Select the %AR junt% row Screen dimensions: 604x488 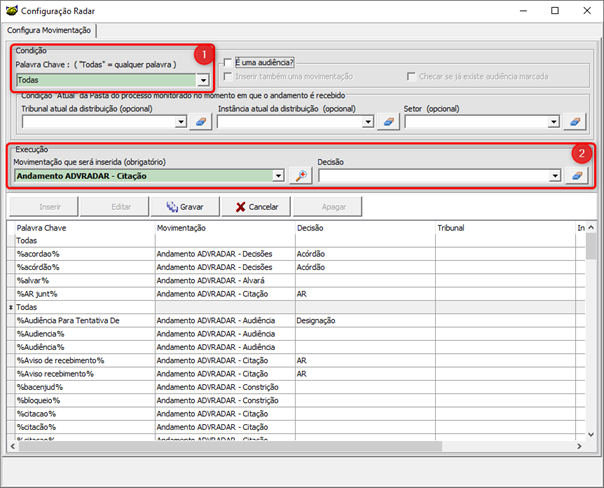coord(296,294)
